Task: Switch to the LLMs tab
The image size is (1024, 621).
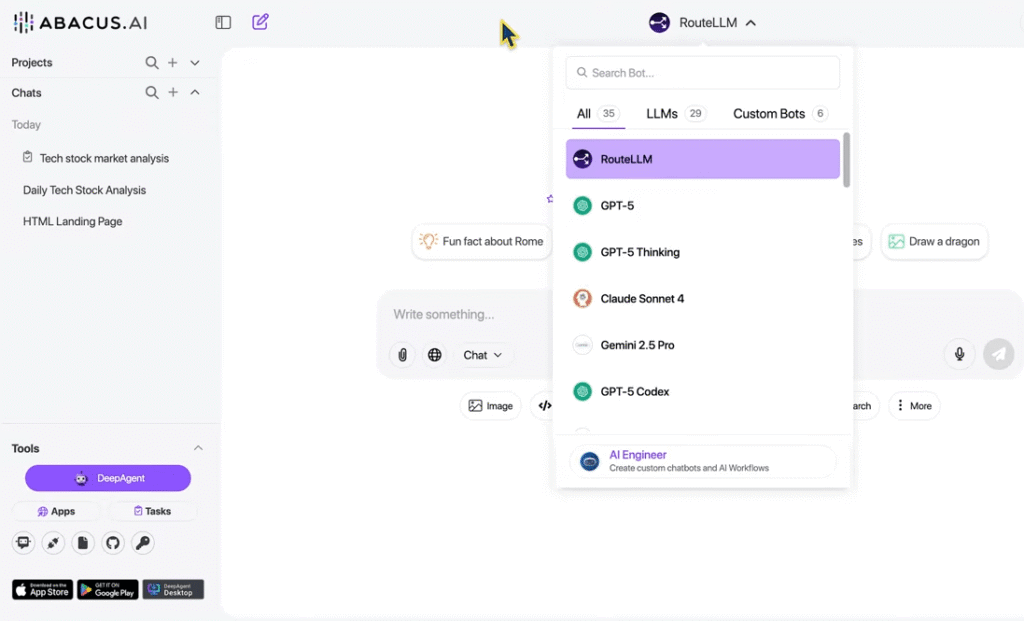Action: coord(676,114)
